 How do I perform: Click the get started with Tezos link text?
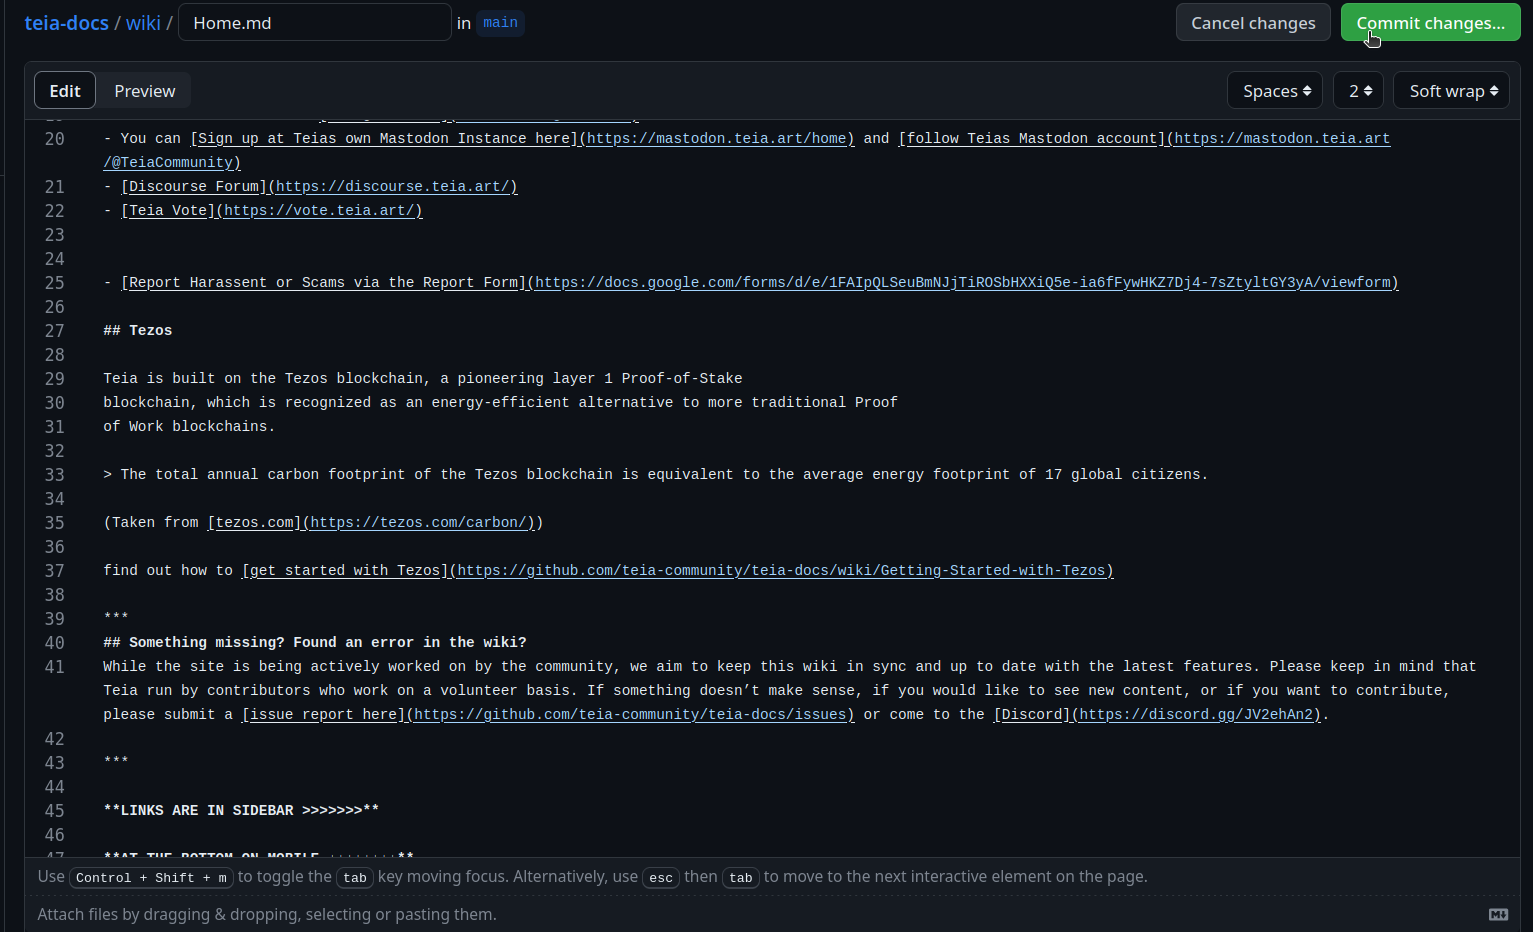point(345,571)
